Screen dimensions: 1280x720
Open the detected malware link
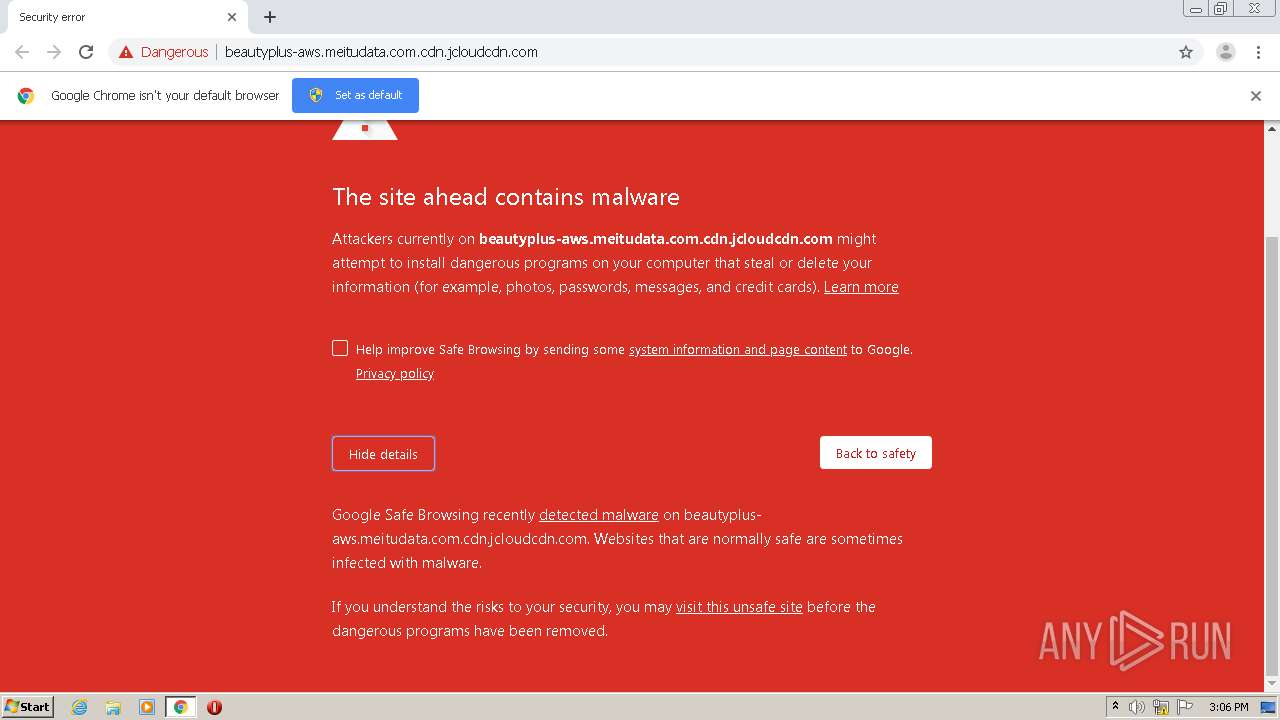(599, 515)
